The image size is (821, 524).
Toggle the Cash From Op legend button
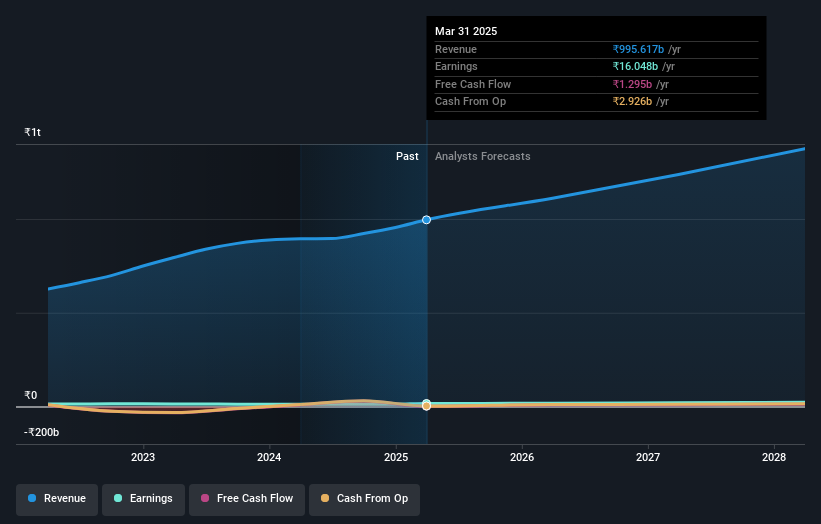tap(364, 499)
